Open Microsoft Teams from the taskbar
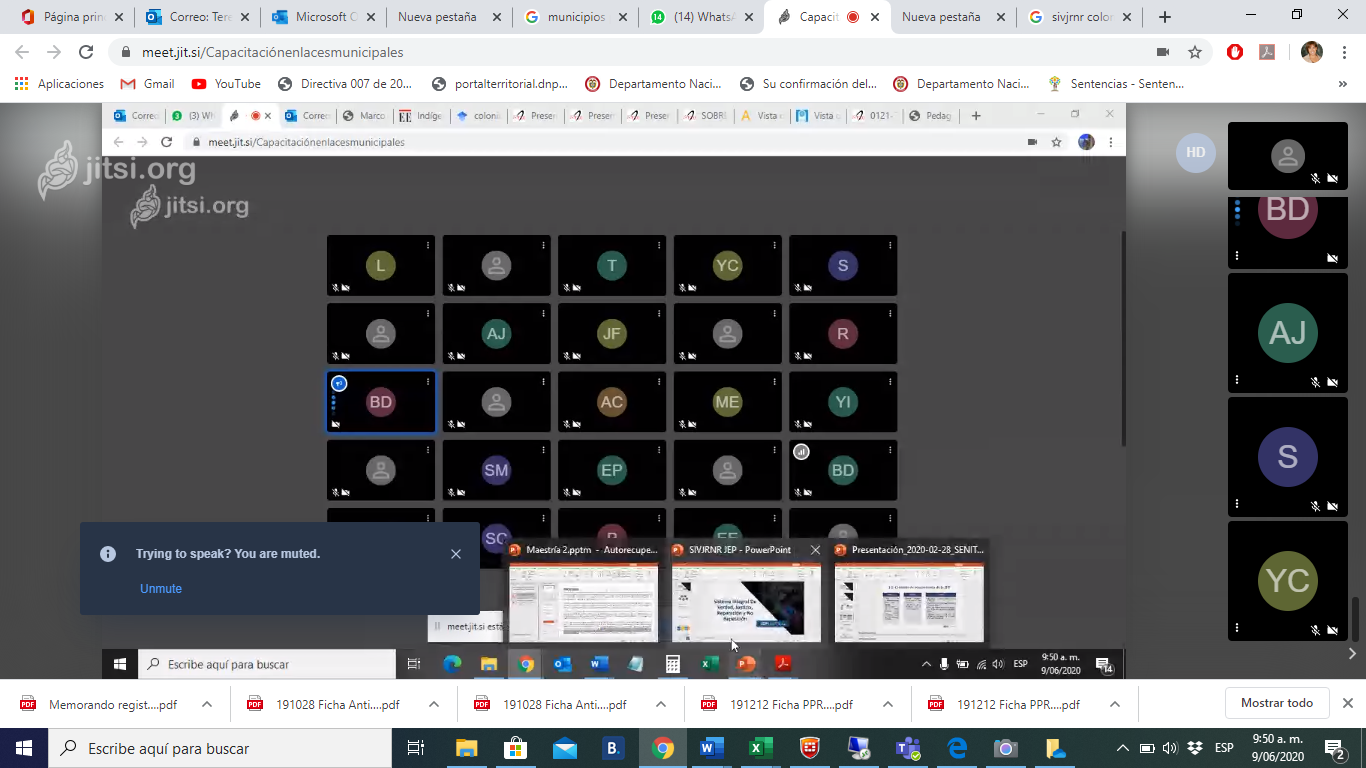Image resolution: width=1366 pixels, height=768 pixels. pos(908,748)
